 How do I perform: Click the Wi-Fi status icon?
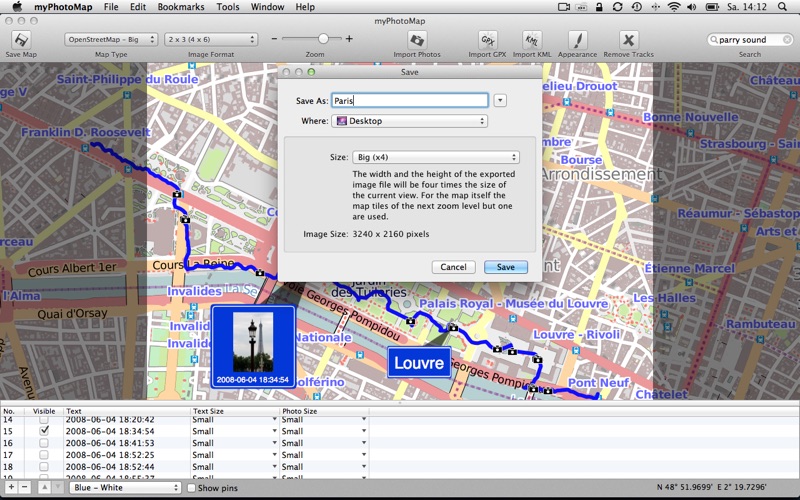click(674, 7)
